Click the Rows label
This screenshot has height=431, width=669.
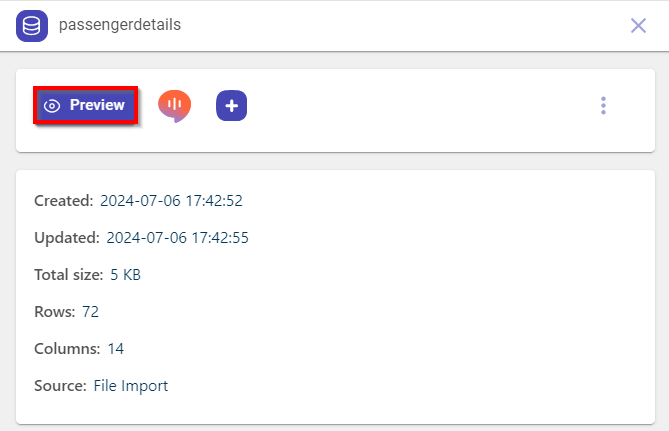[x=54, y=311]
